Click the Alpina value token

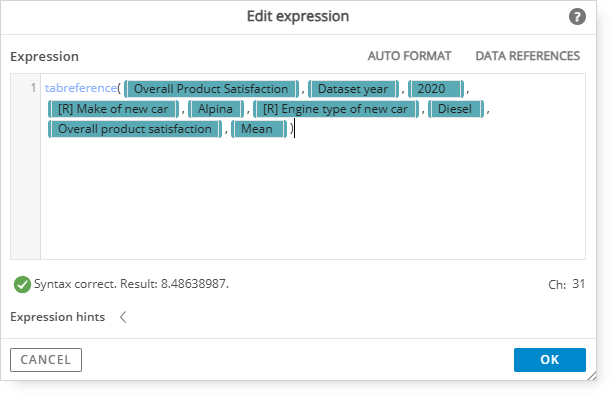tap(215, 109)
